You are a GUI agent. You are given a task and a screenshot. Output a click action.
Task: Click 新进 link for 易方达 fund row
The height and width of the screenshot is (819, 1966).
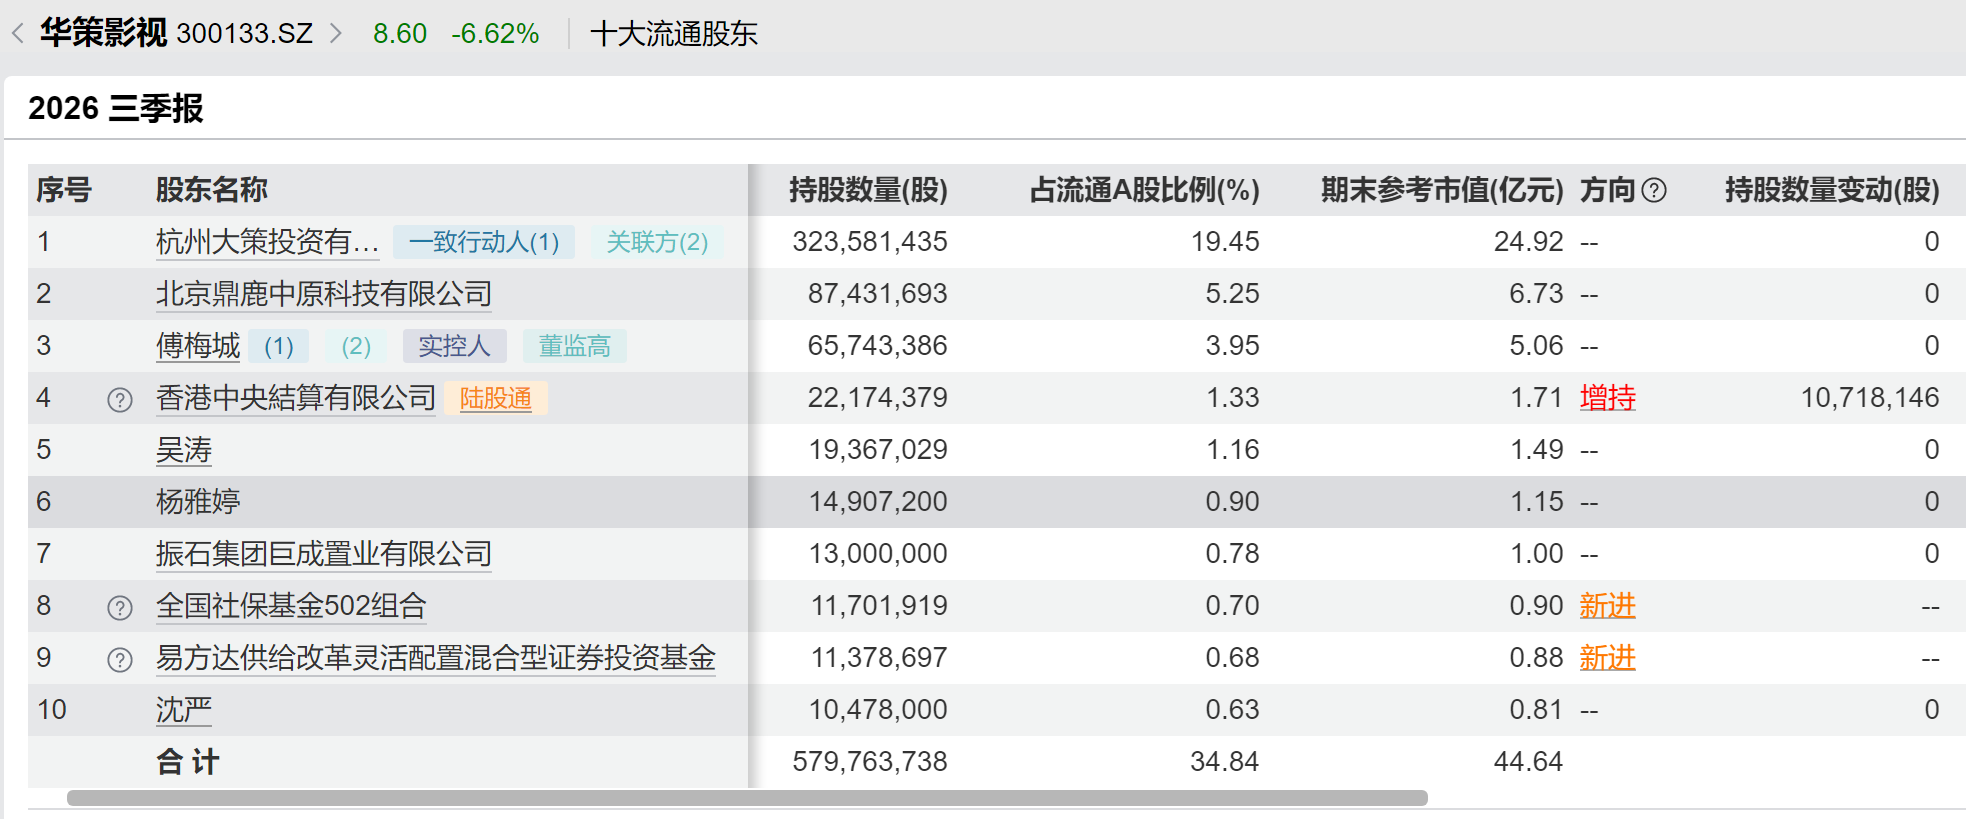(x=1608, y=658)
